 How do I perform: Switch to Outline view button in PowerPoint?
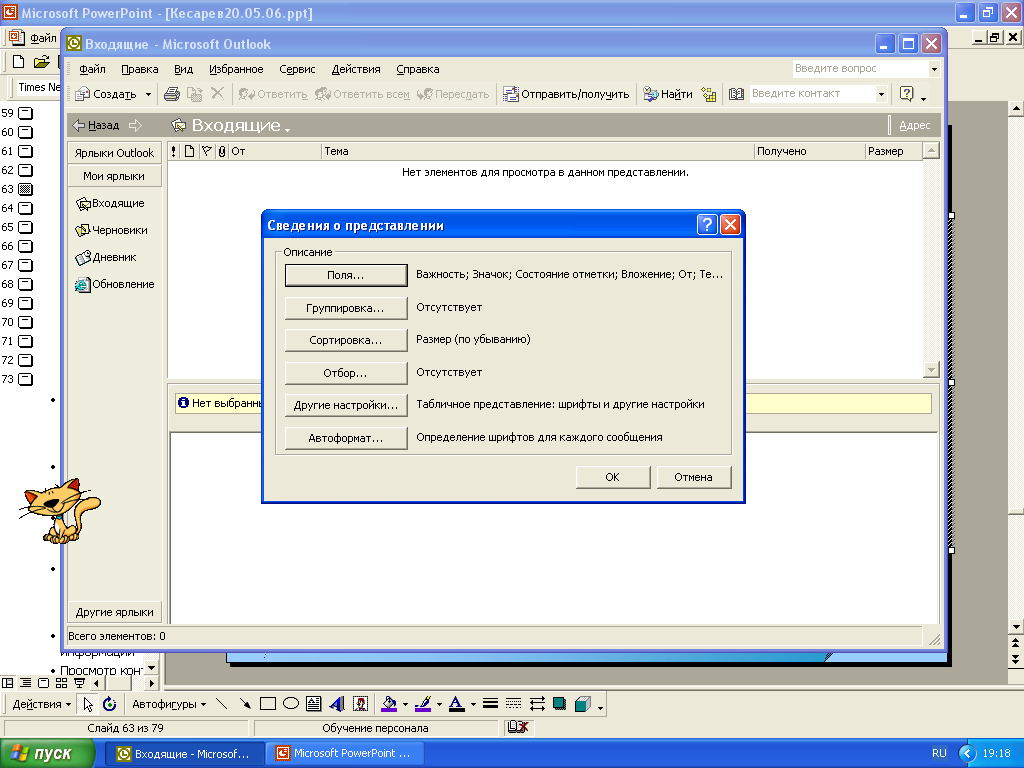pos(25,683)
